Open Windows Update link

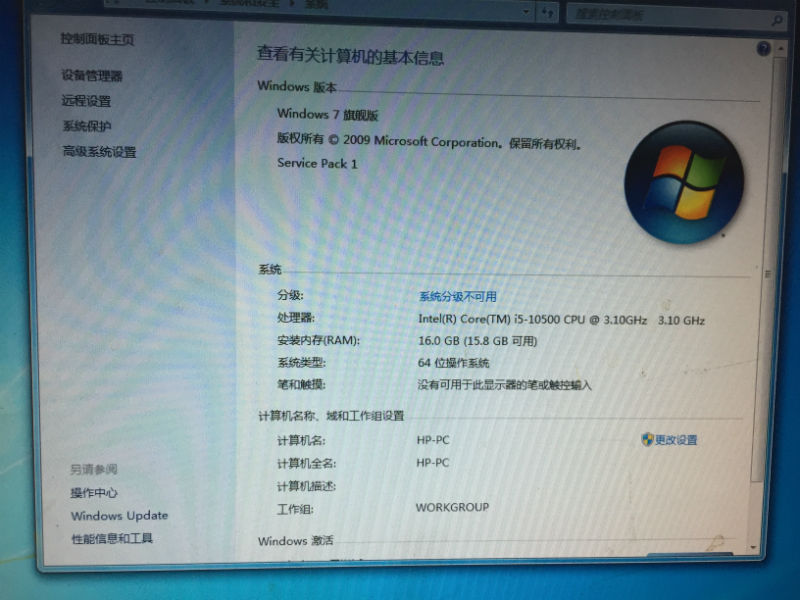pyautogui.click(x=119, y=515)
